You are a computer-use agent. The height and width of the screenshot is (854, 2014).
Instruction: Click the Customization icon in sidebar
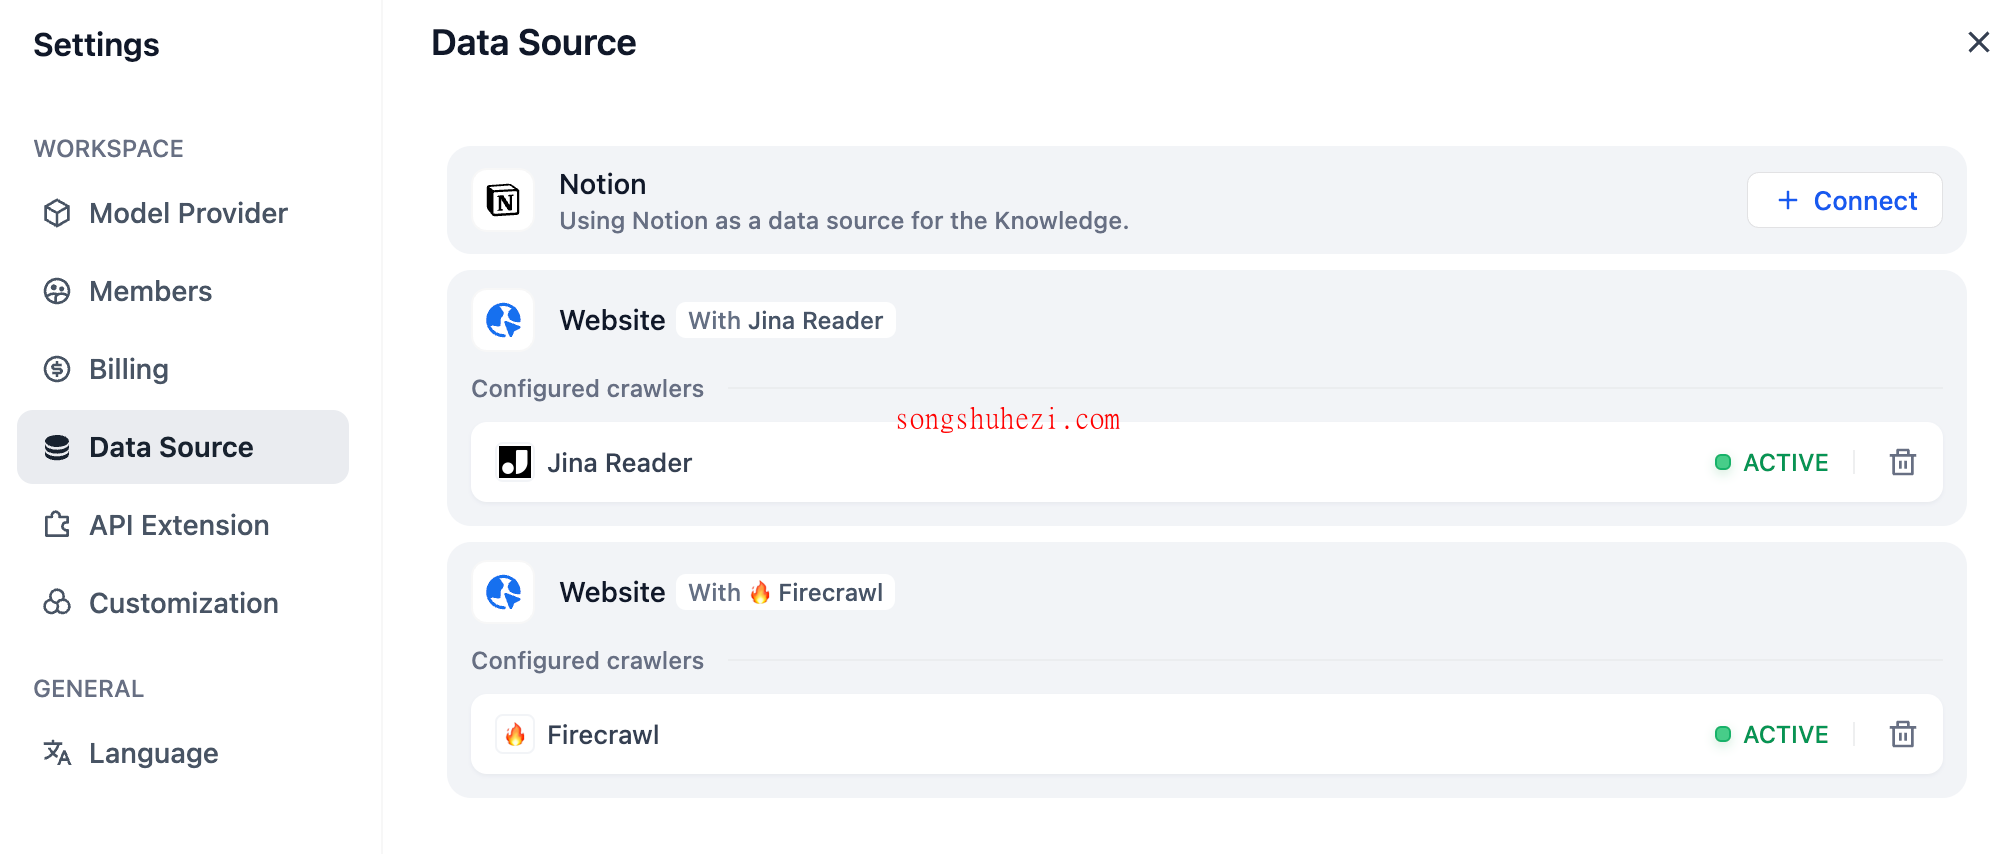point(57,603)
